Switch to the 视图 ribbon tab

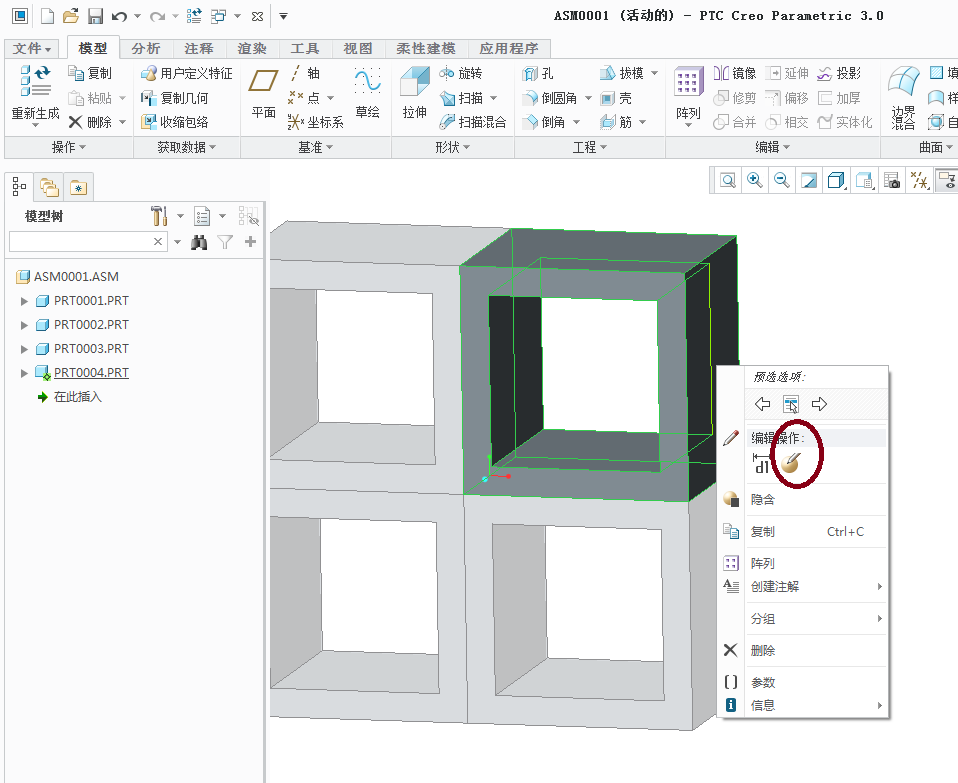[x=357, y=48]
